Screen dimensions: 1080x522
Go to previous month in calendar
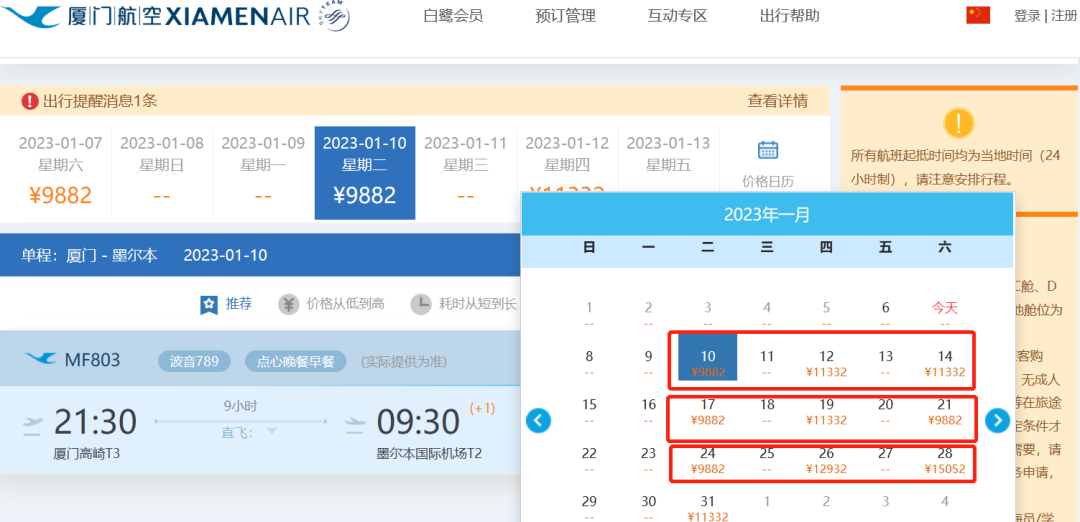coord(539,420)
